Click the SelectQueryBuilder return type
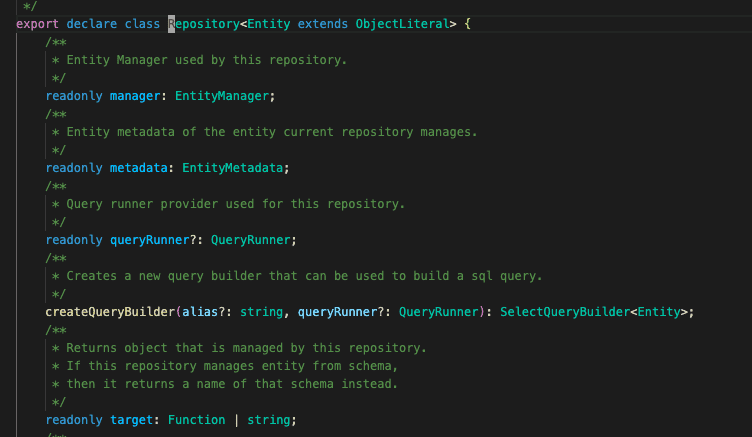752x437 pixels. tap(563, 312)
